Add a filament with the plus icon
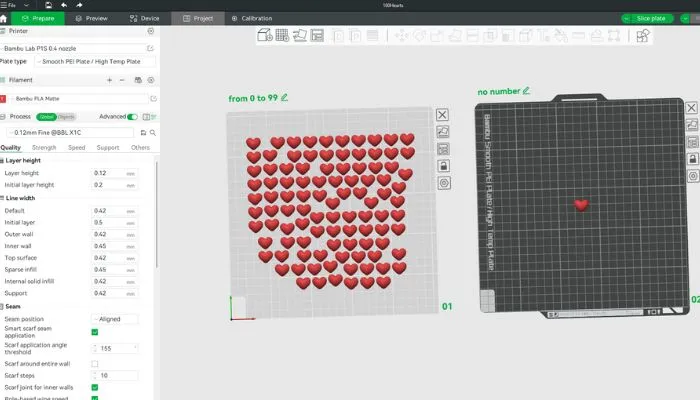The height and width of the screenshot is (400, 700). click(109, 79)
